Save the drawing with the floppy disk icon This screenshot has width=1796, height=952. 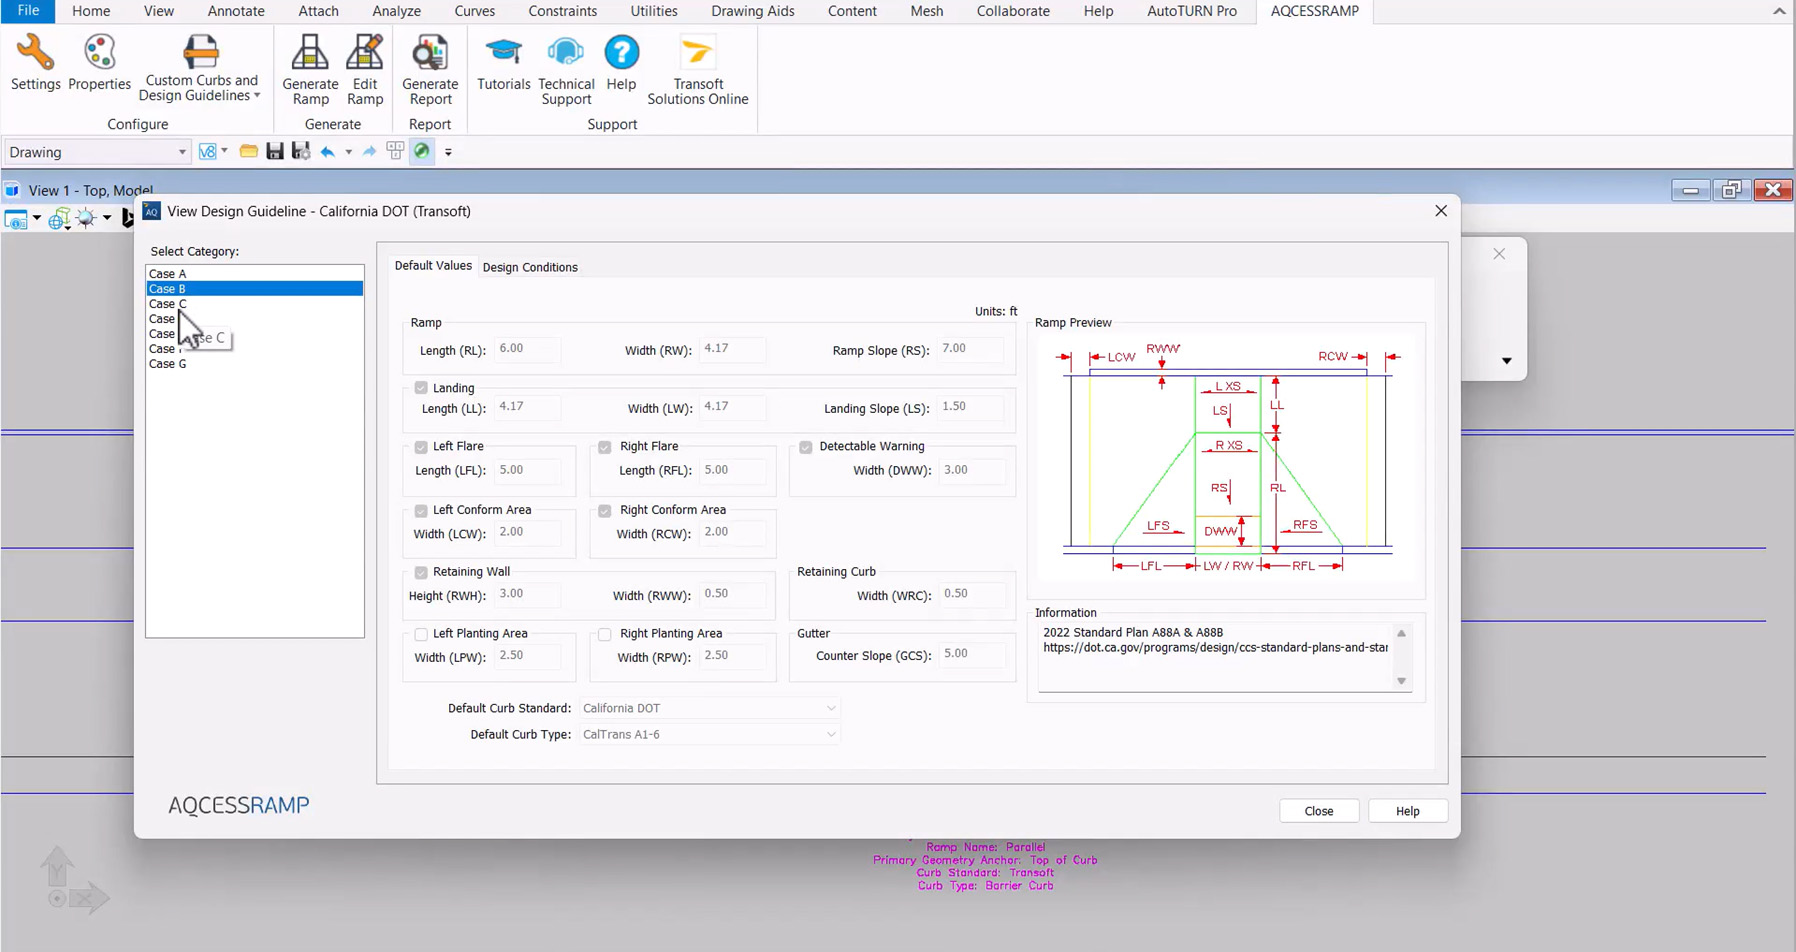click(275, 151)
